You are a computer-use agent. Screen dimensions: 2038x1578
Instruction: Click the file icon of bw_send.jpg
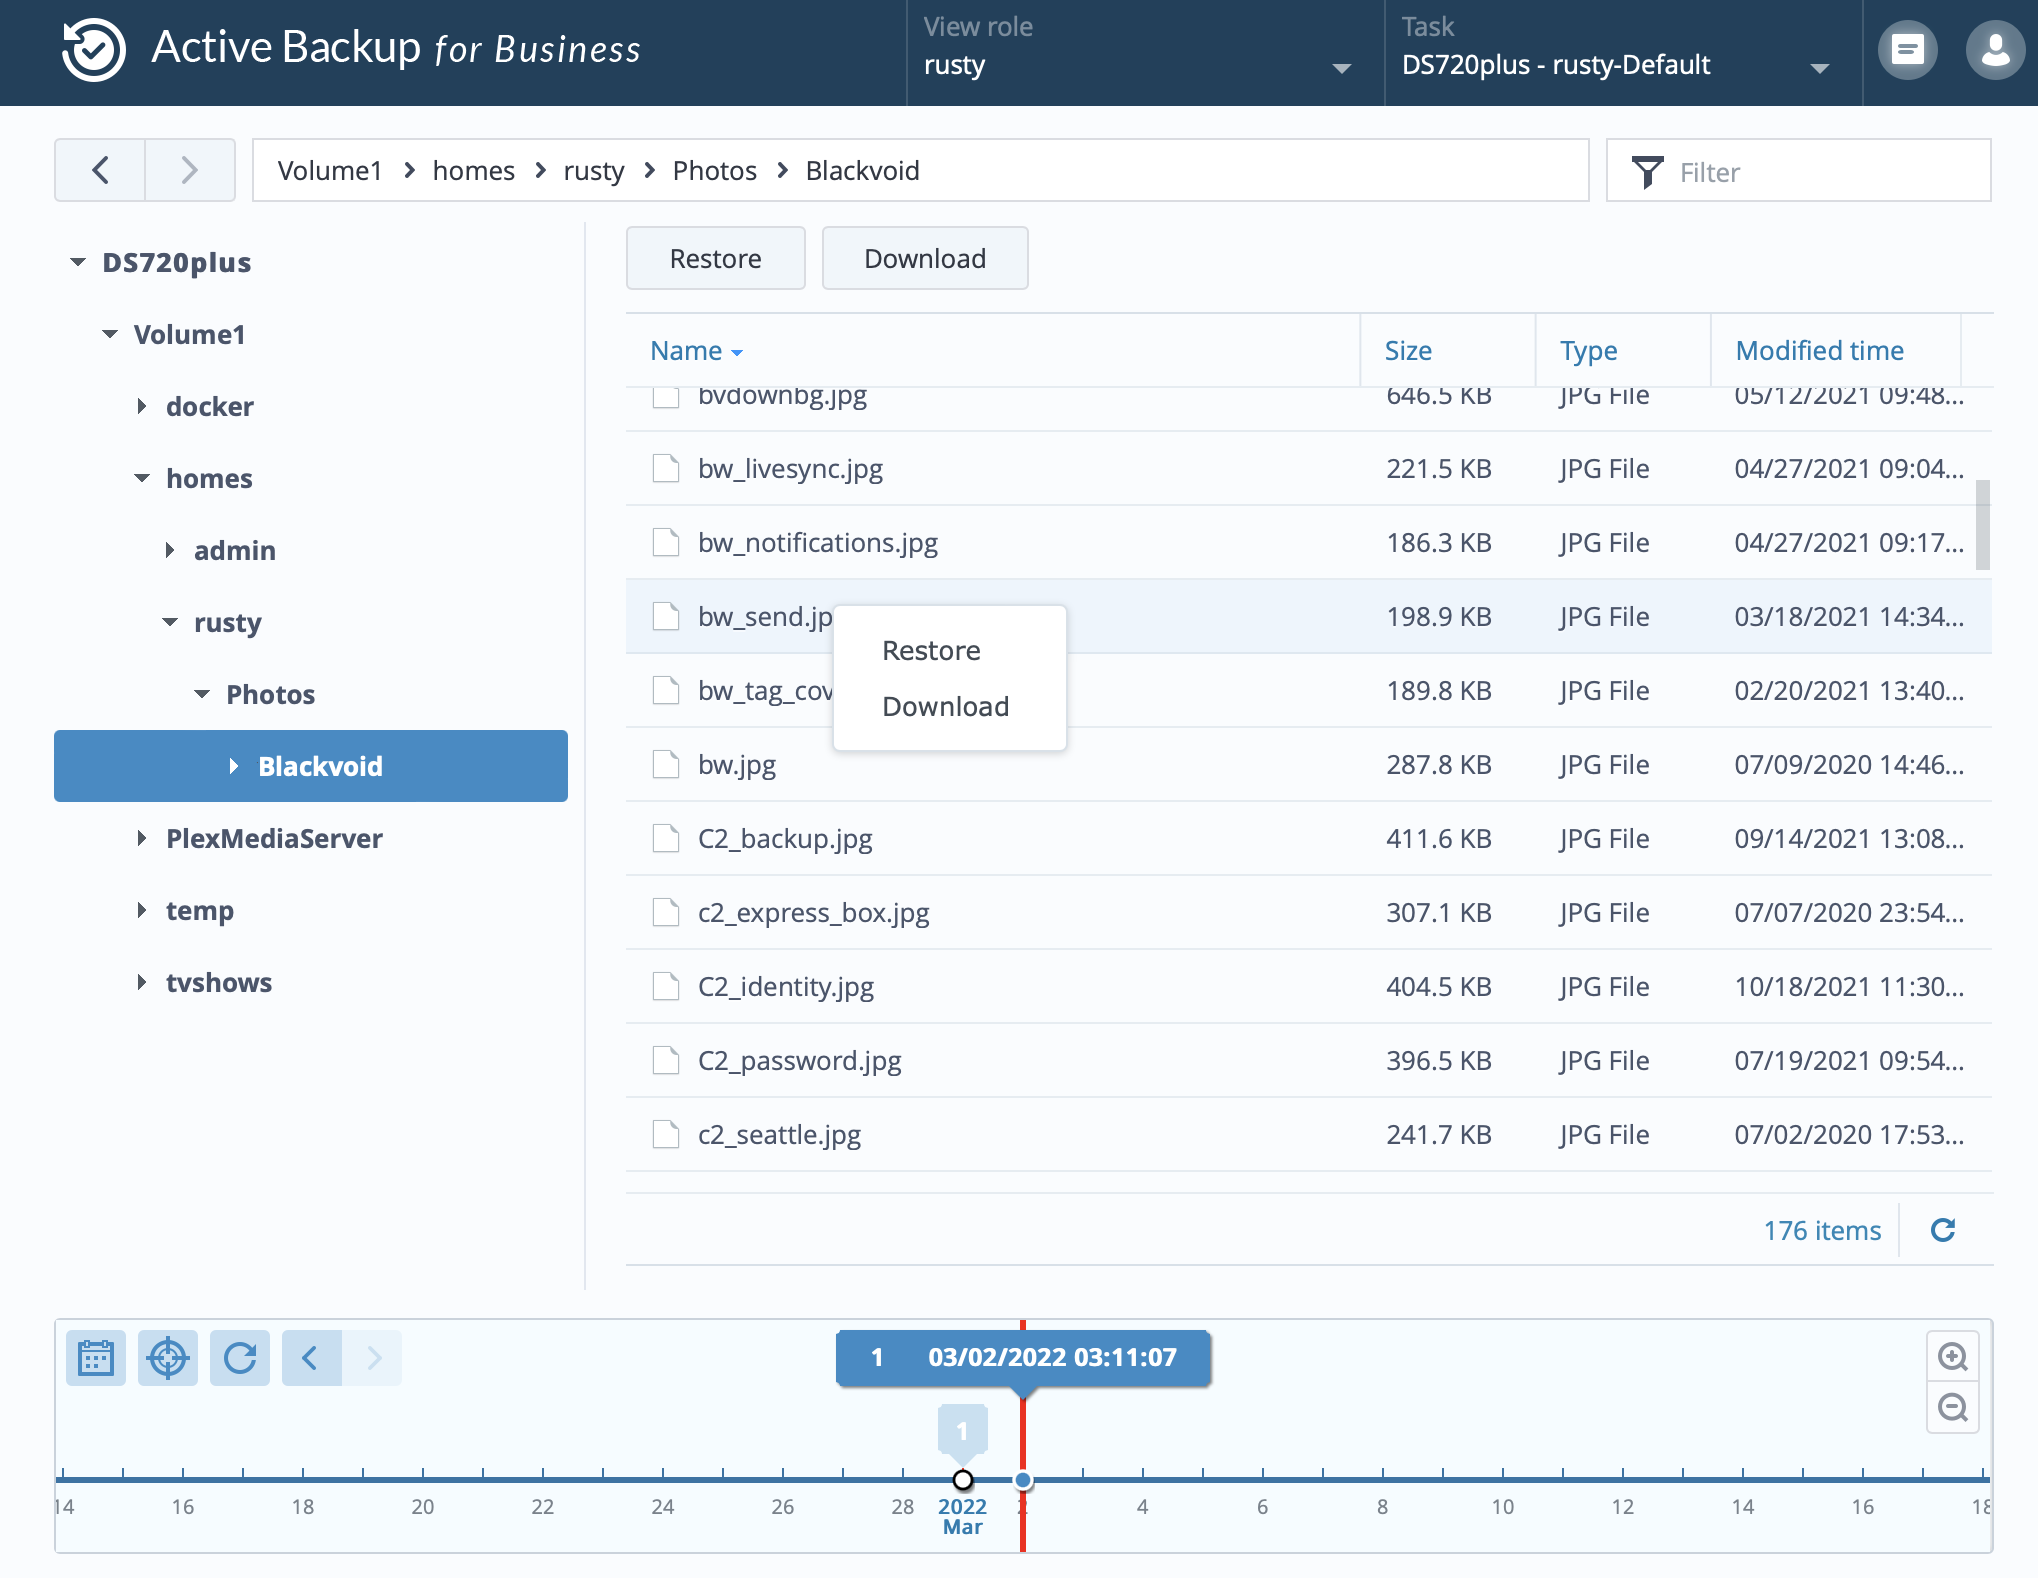(x=666, y=616)
